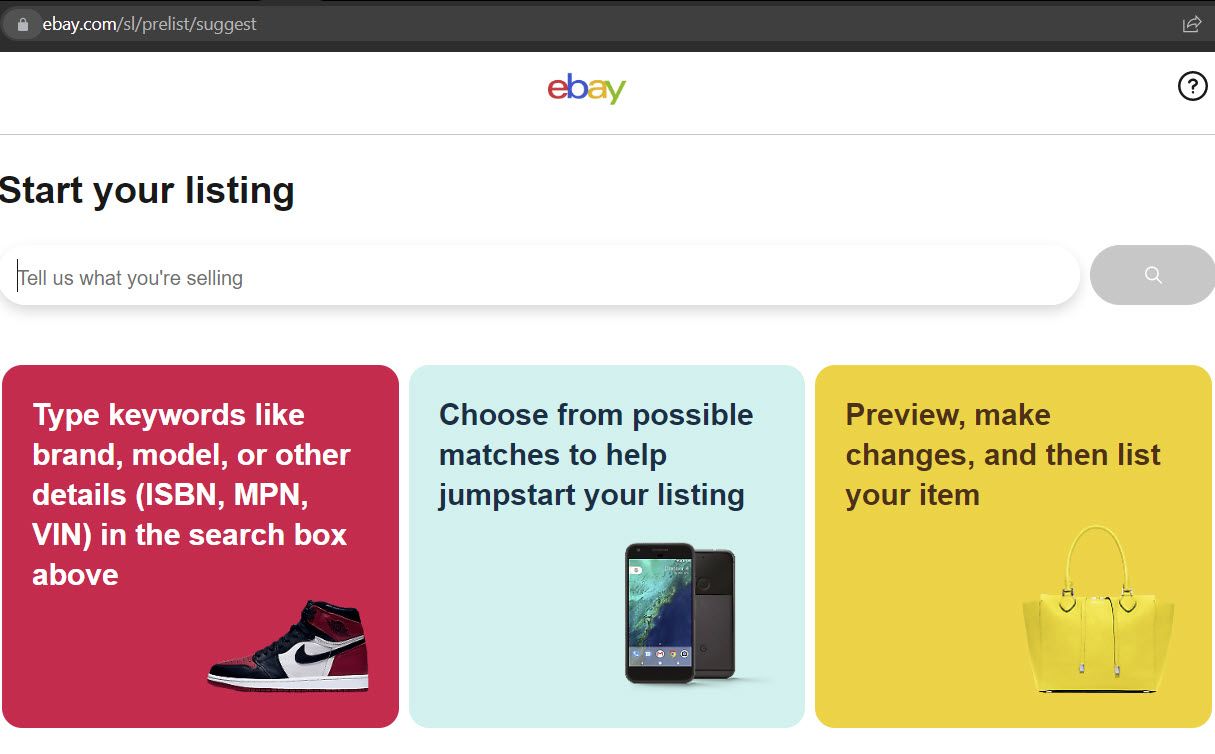The width and height of the screenshot is (1215, 754).
Task: Click the 'details (ISBN, MPN,' text line
Action: pos(170,494)
